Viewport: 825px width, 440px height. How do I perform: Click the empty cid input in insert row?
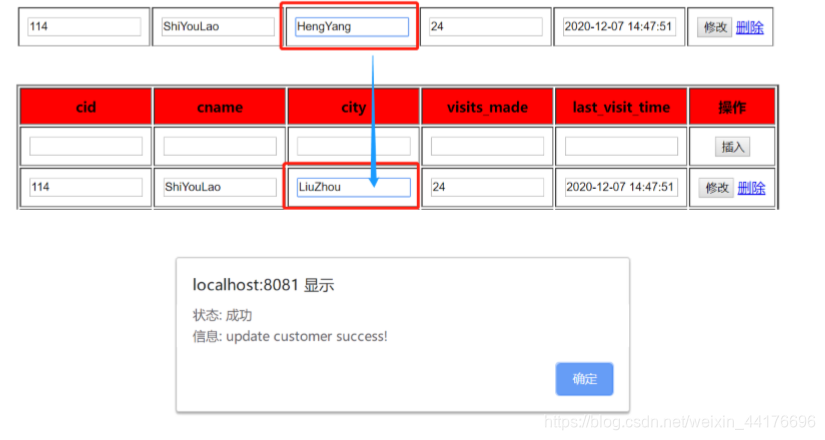86,146
